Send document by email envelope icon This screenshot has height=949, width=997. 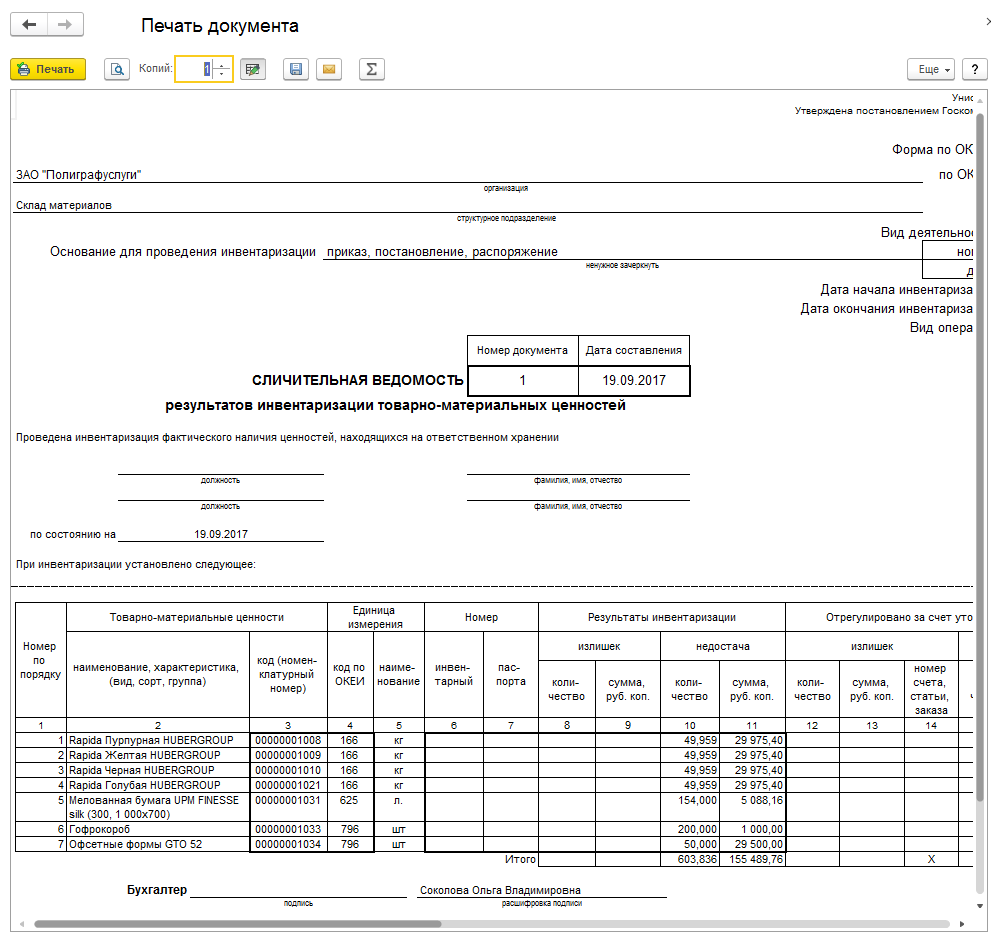[329, 69]
